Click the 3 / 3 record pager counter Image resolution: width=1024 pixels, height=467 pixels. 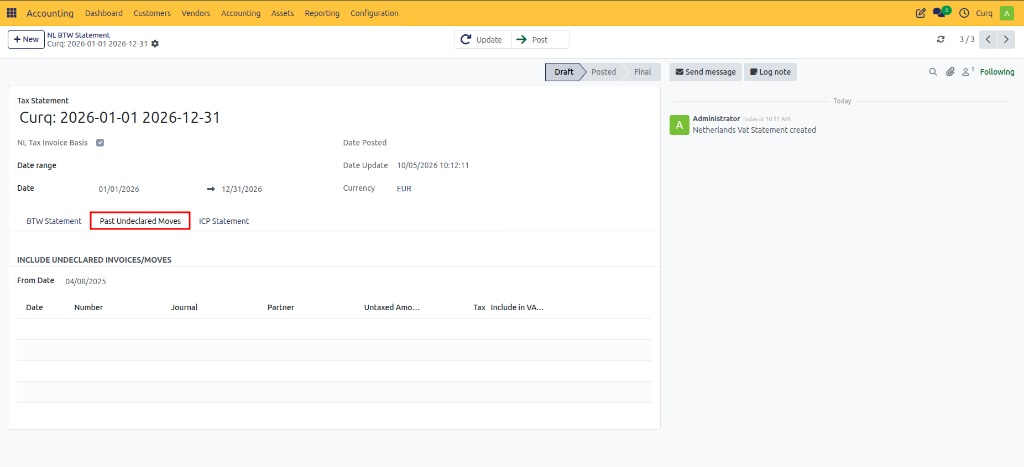pos(967,39)
